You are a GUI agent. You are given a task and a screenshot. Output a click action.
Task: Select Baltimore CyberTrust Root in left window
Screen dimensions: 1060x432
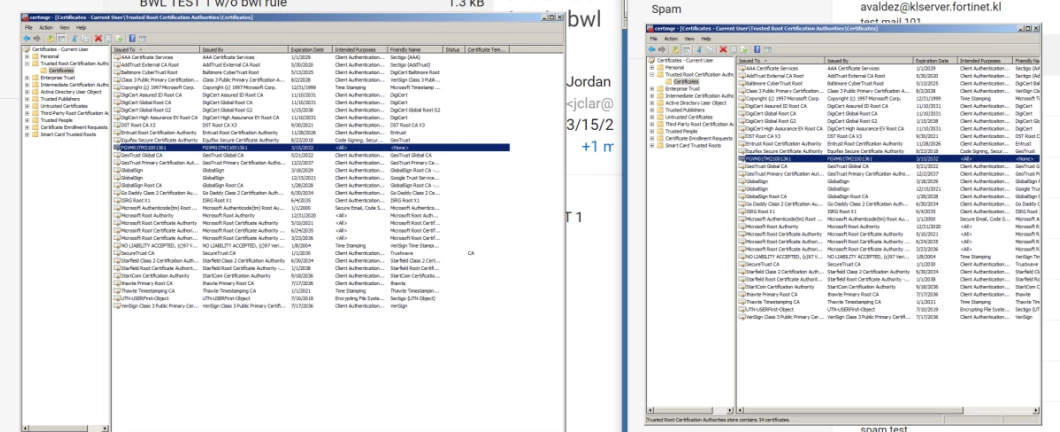click(311, 72)
